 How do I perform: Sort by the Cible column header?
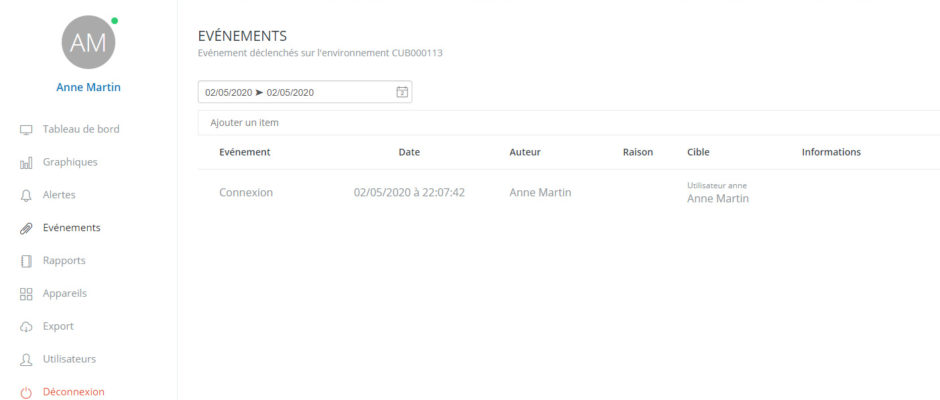(698, 152)
